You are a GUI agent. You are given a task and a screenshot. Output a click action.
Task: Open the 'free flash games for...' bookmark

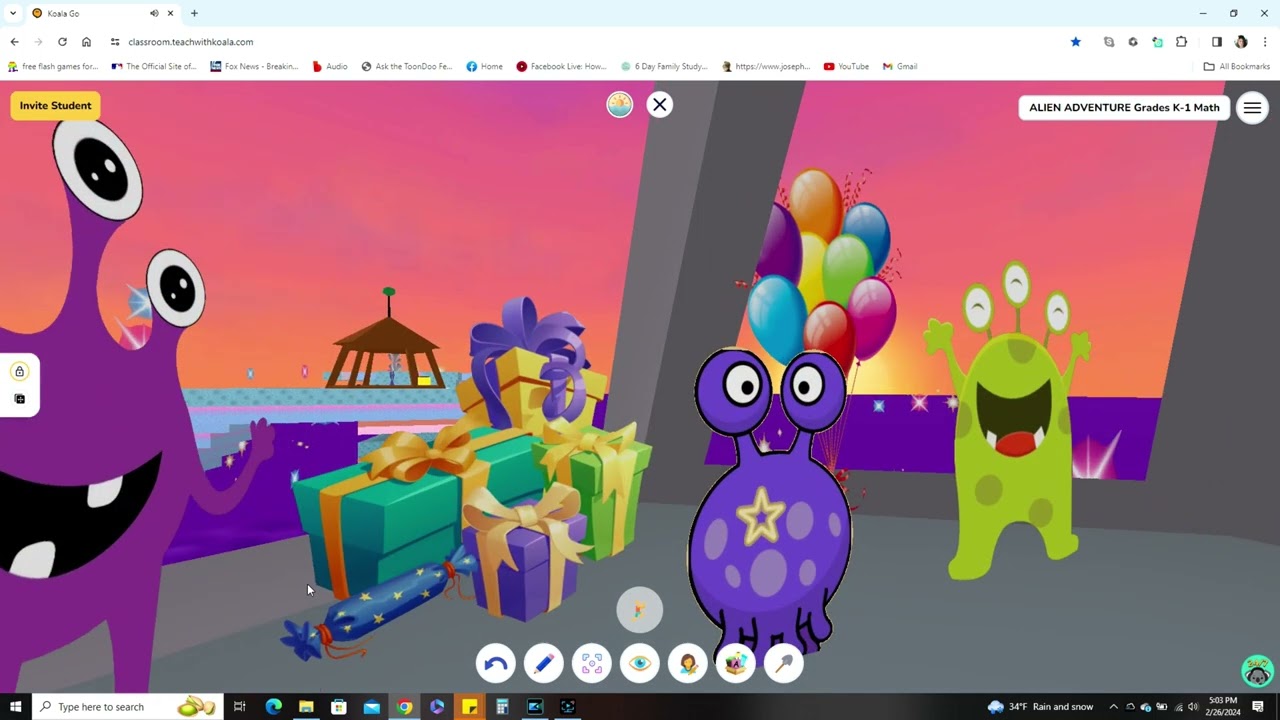[x=53, y=67]
